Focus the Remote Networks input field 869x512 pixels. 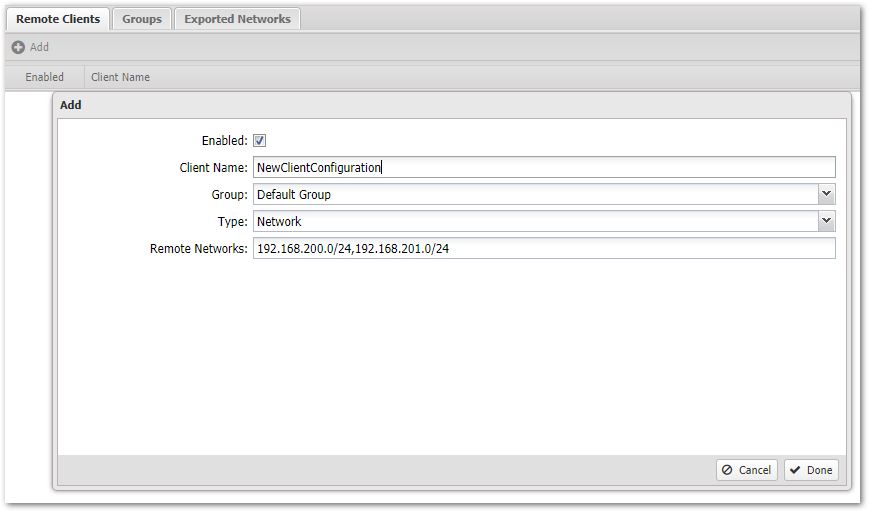point(544,248)
